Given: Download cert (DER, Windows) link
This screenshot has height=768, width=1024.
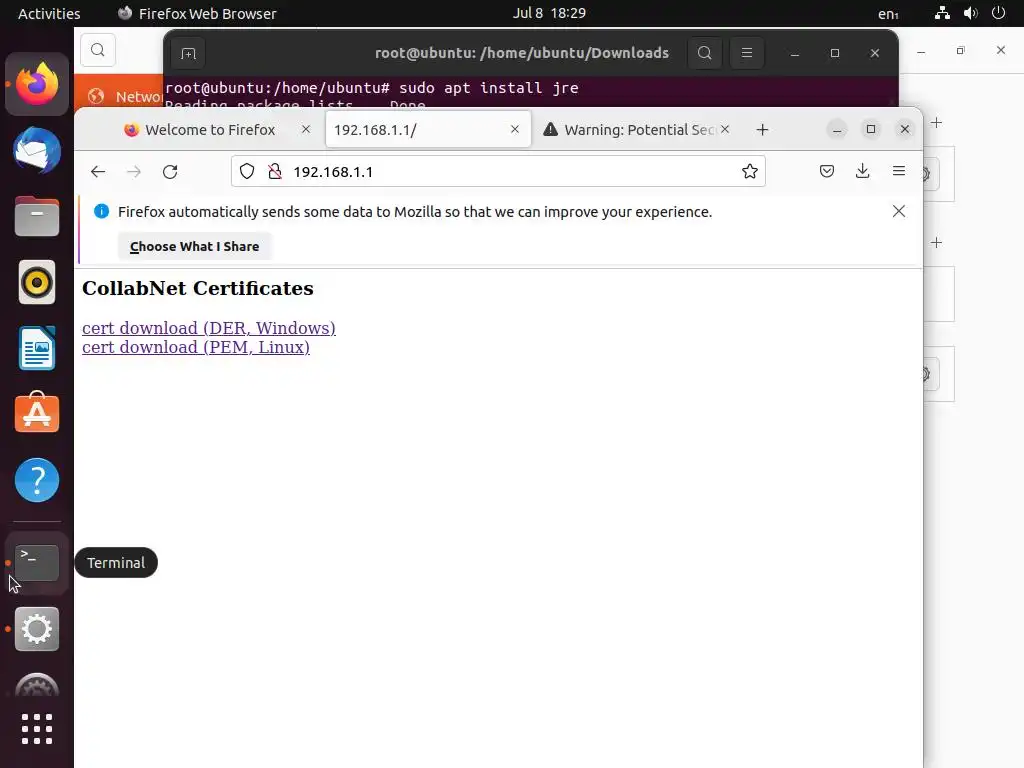Looking at the screenshot, I should (x=209, y=328).
